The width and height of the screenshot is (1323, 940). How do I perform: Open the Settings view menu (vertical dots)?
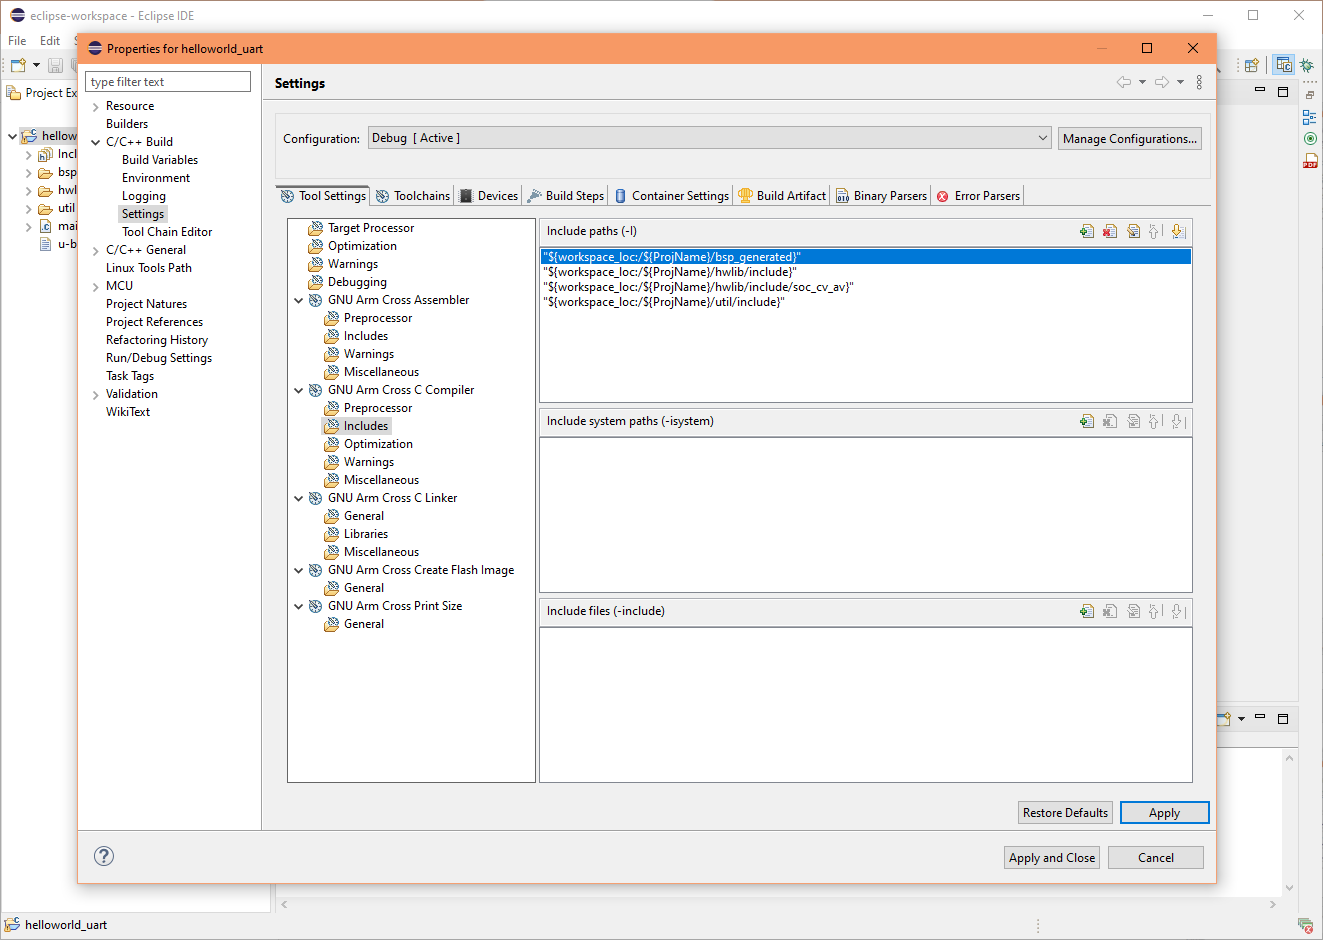tap(1199, 82)
